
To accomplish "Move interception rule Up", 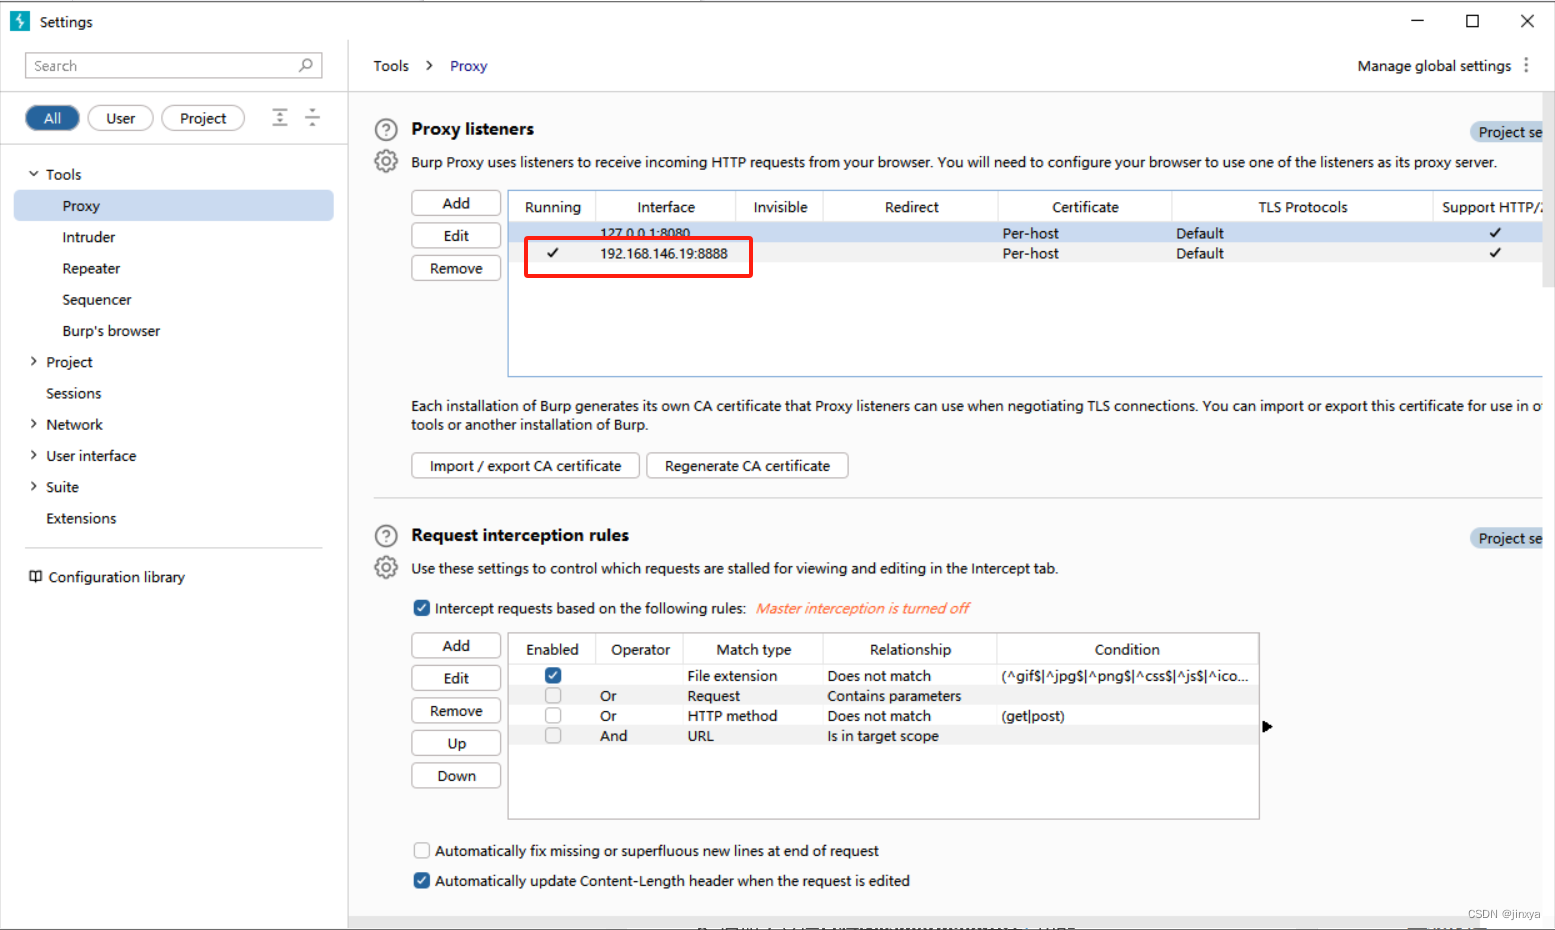I will click(x=456, y=743).
